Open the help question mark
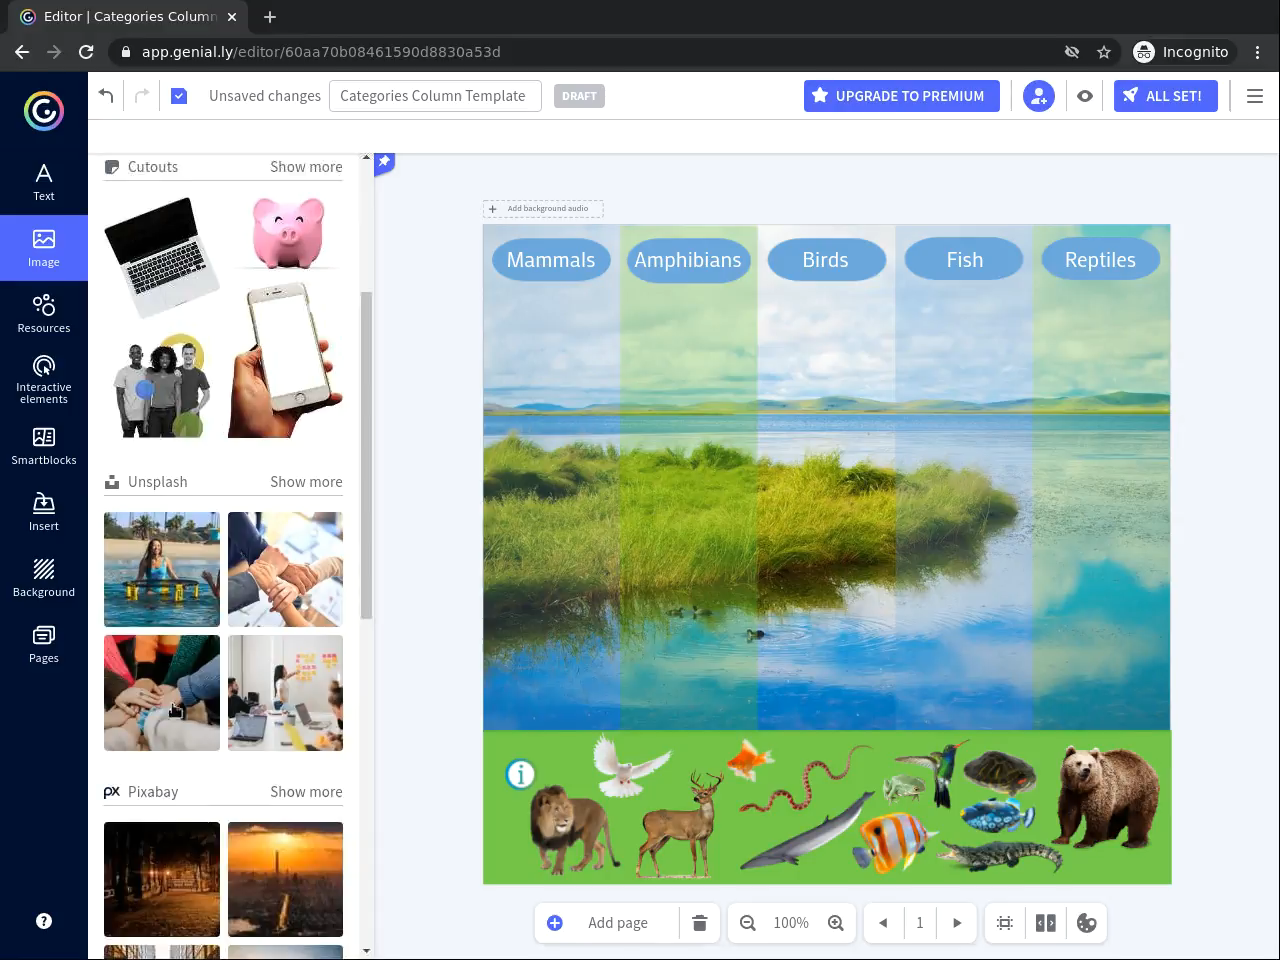The width and height of the screenshot is (1280, 960). tap(44, 921)
